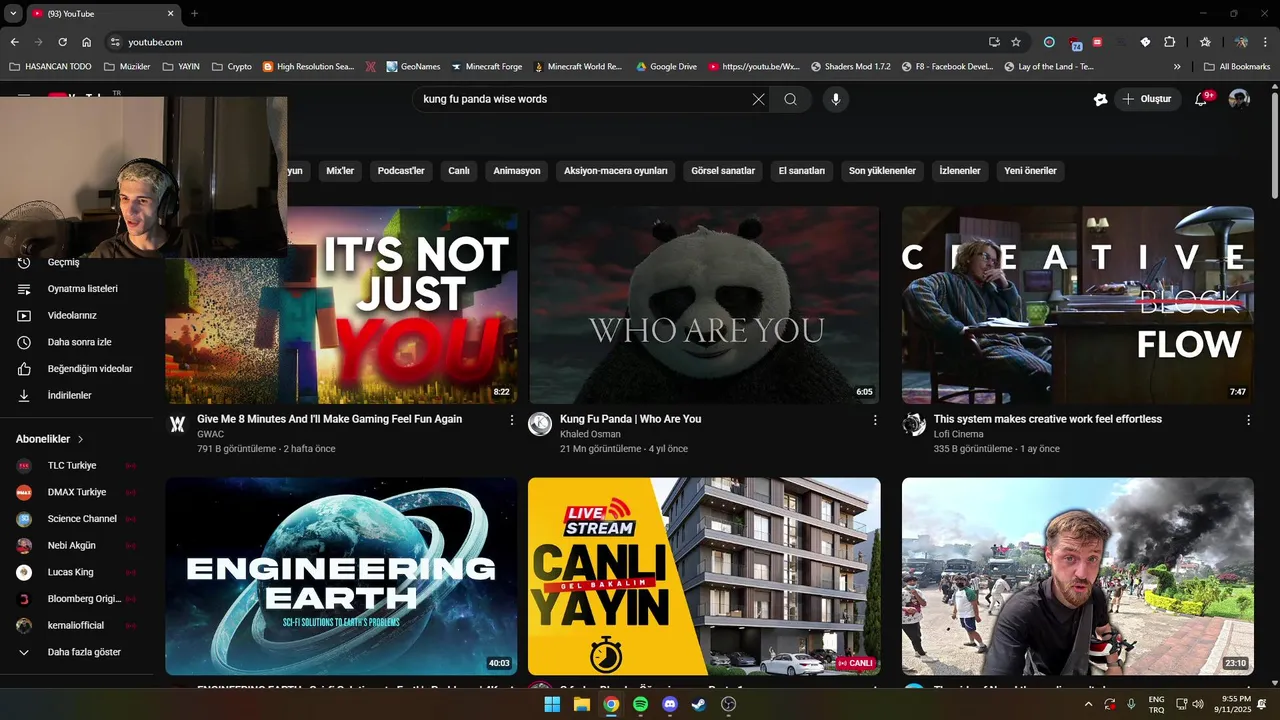
Task: Select the Aksiyon-macera oyunları filter chip
Action: click(616, 171)
